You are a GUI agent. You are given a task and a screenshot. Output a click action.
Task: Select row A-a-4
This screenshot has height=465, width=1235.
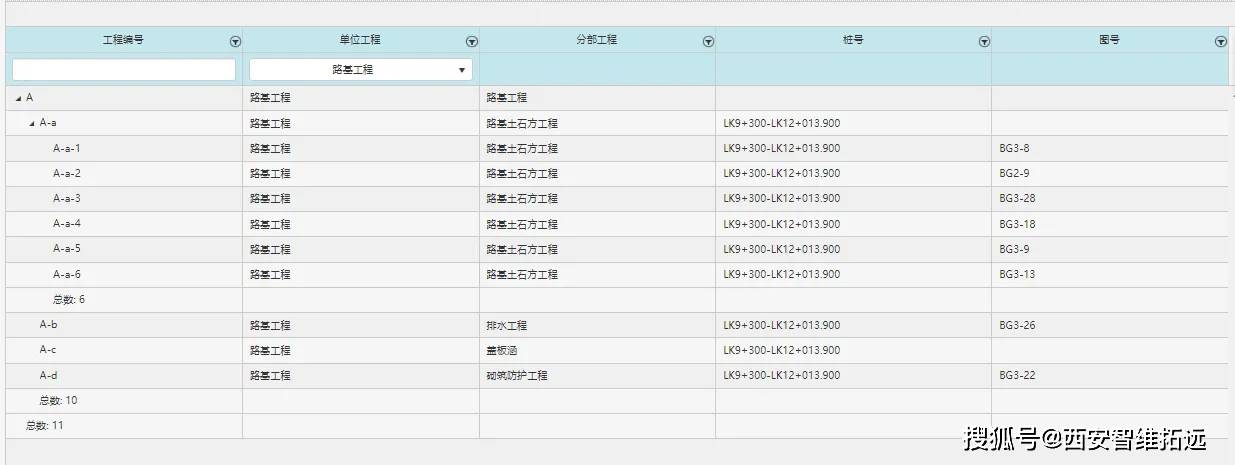[x=67, y=224]
